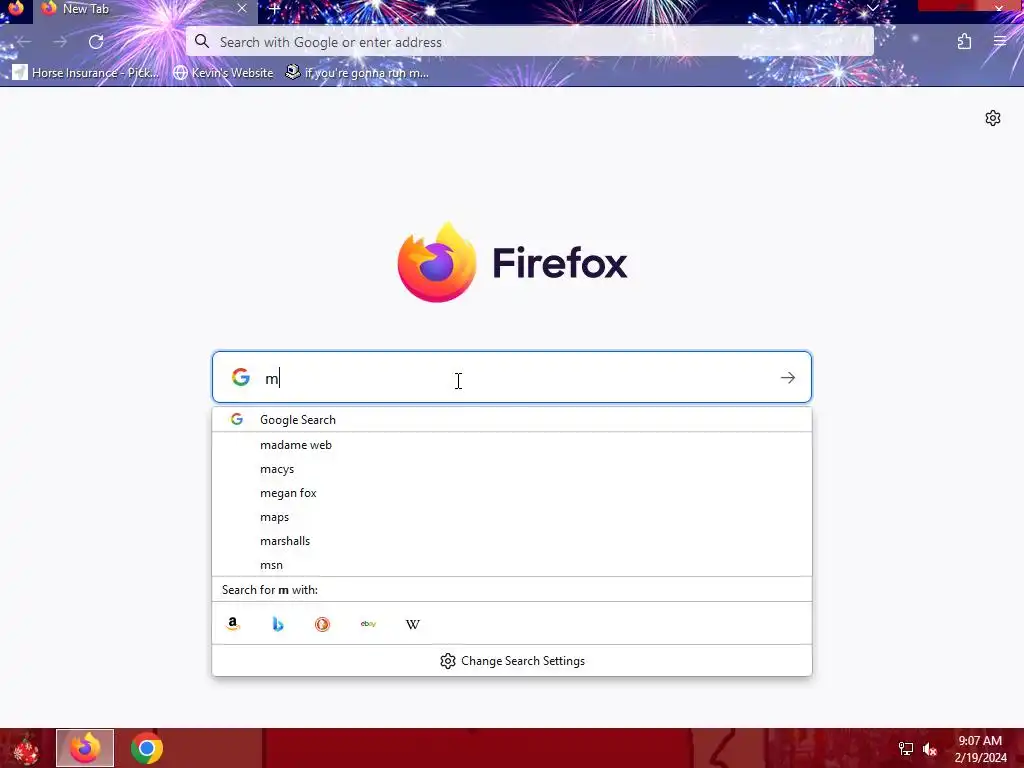Open the Extensions puzzle icon

(964, 42)
